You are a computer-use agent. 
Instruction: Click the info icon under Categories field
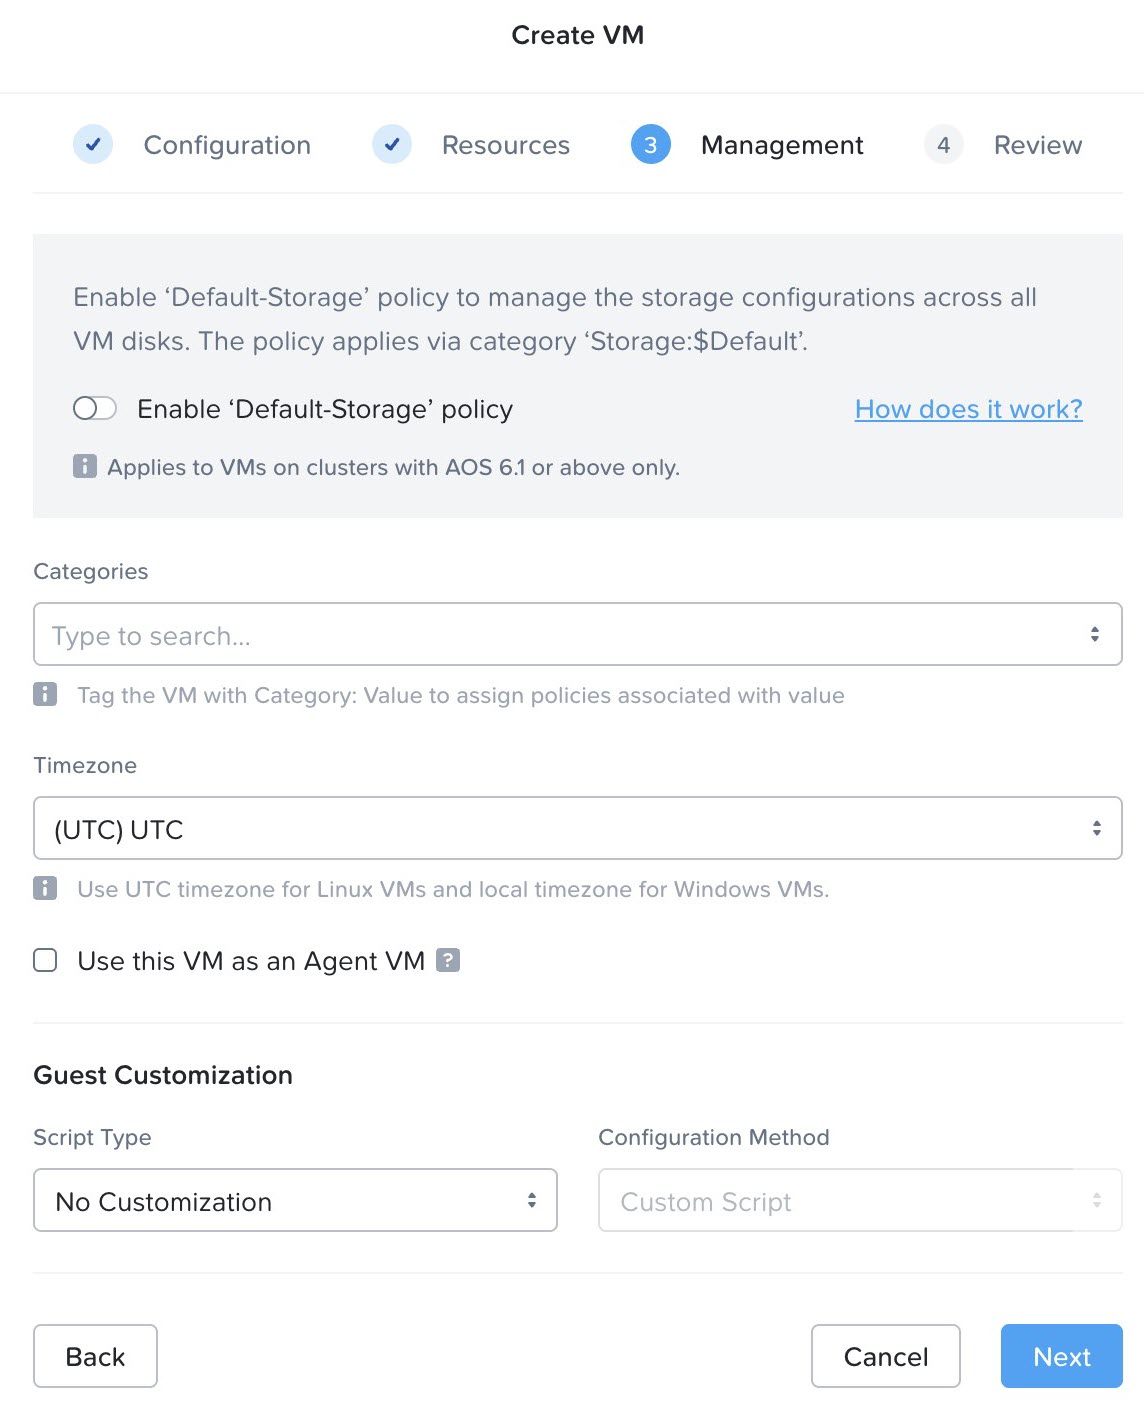click(x=45, y=694)
